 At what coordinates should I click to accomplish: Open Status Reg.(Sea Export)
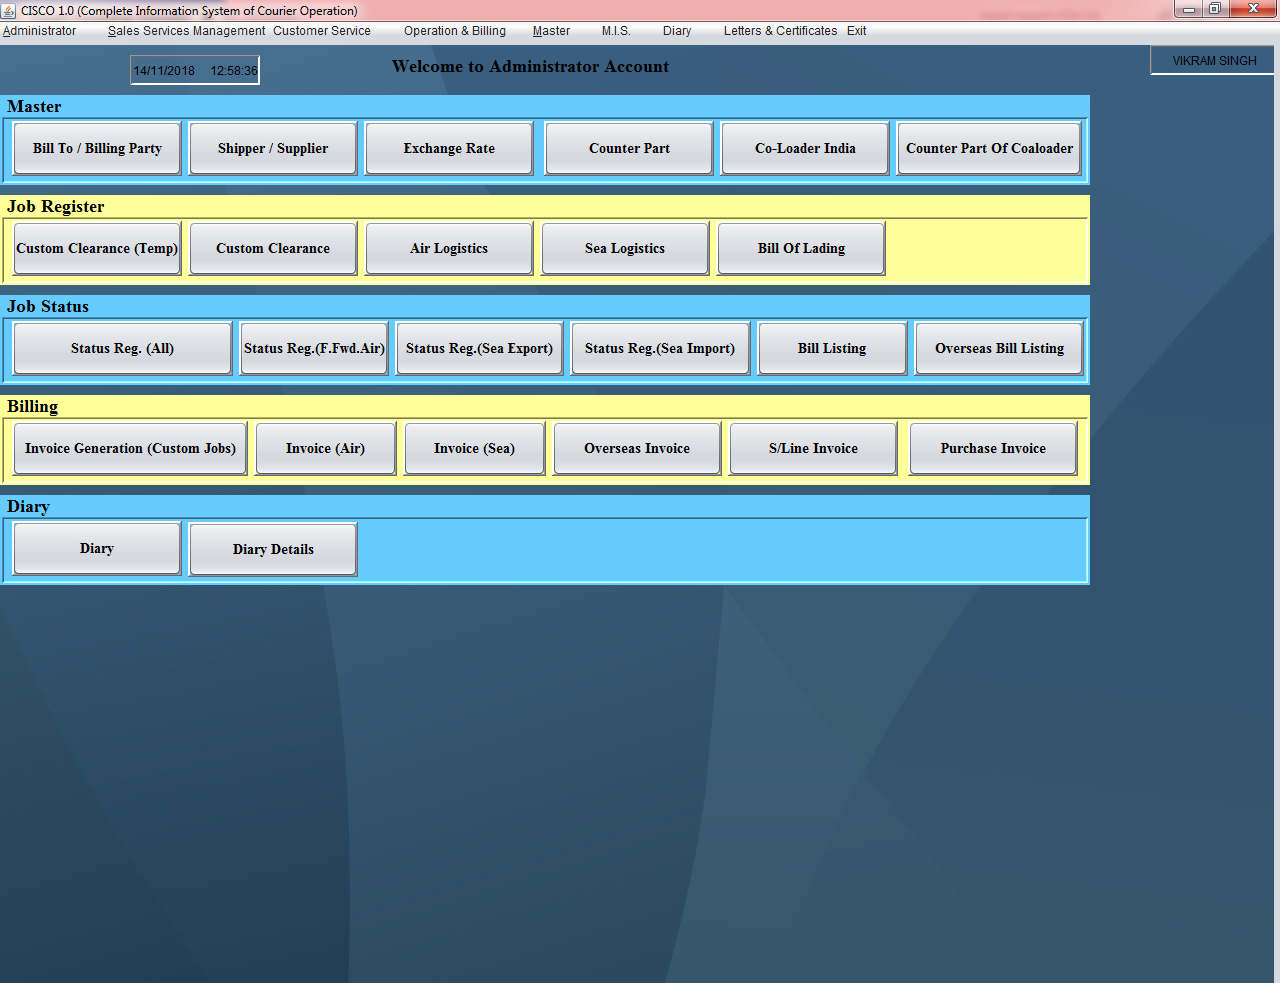click(480, 348)
